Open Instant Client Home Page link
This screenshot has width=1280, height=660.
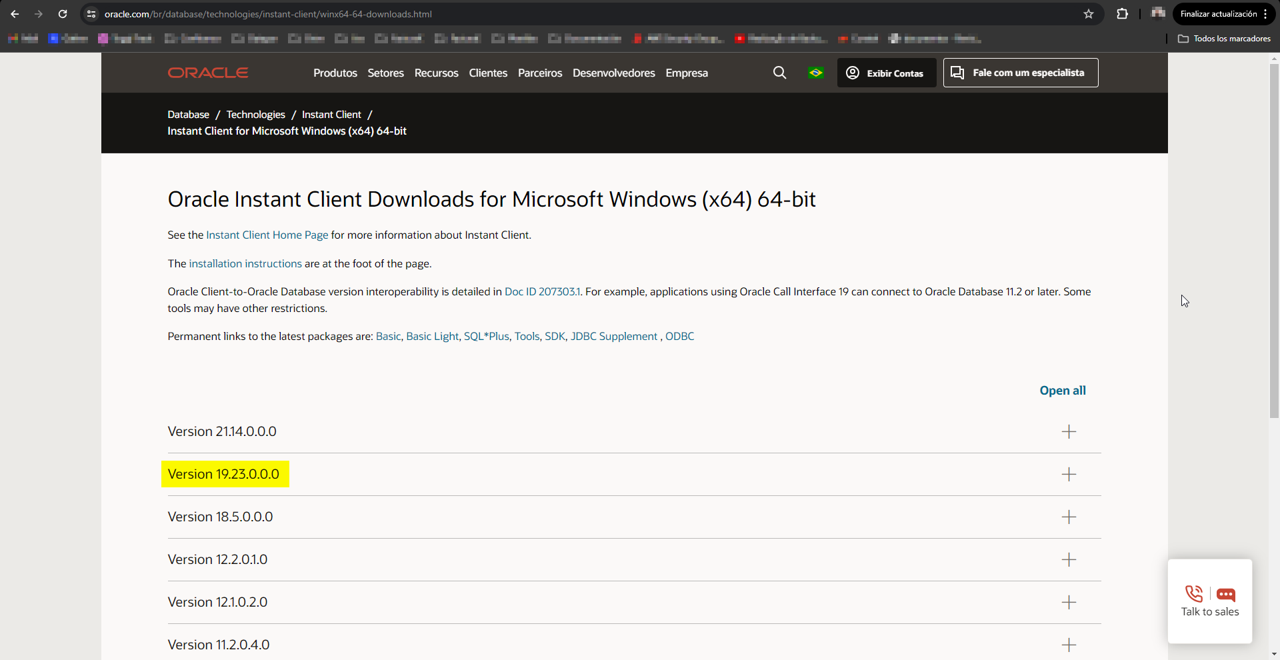[267, 235]
